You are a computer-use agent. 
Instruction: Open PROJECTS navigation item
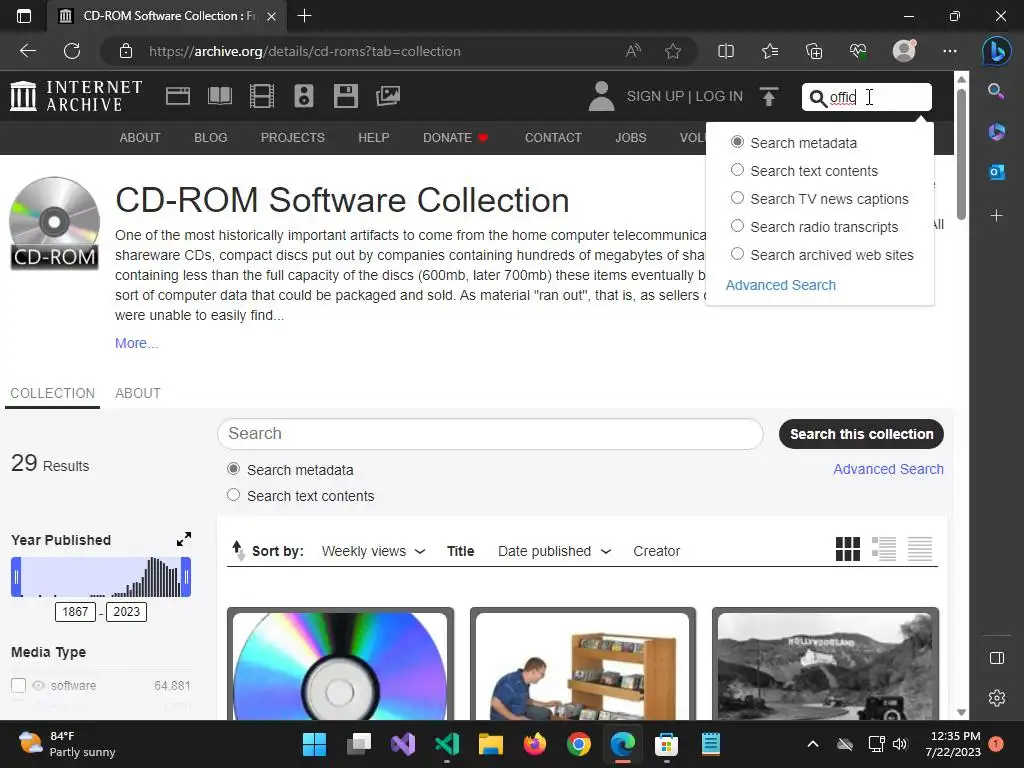tap(293, 137)
